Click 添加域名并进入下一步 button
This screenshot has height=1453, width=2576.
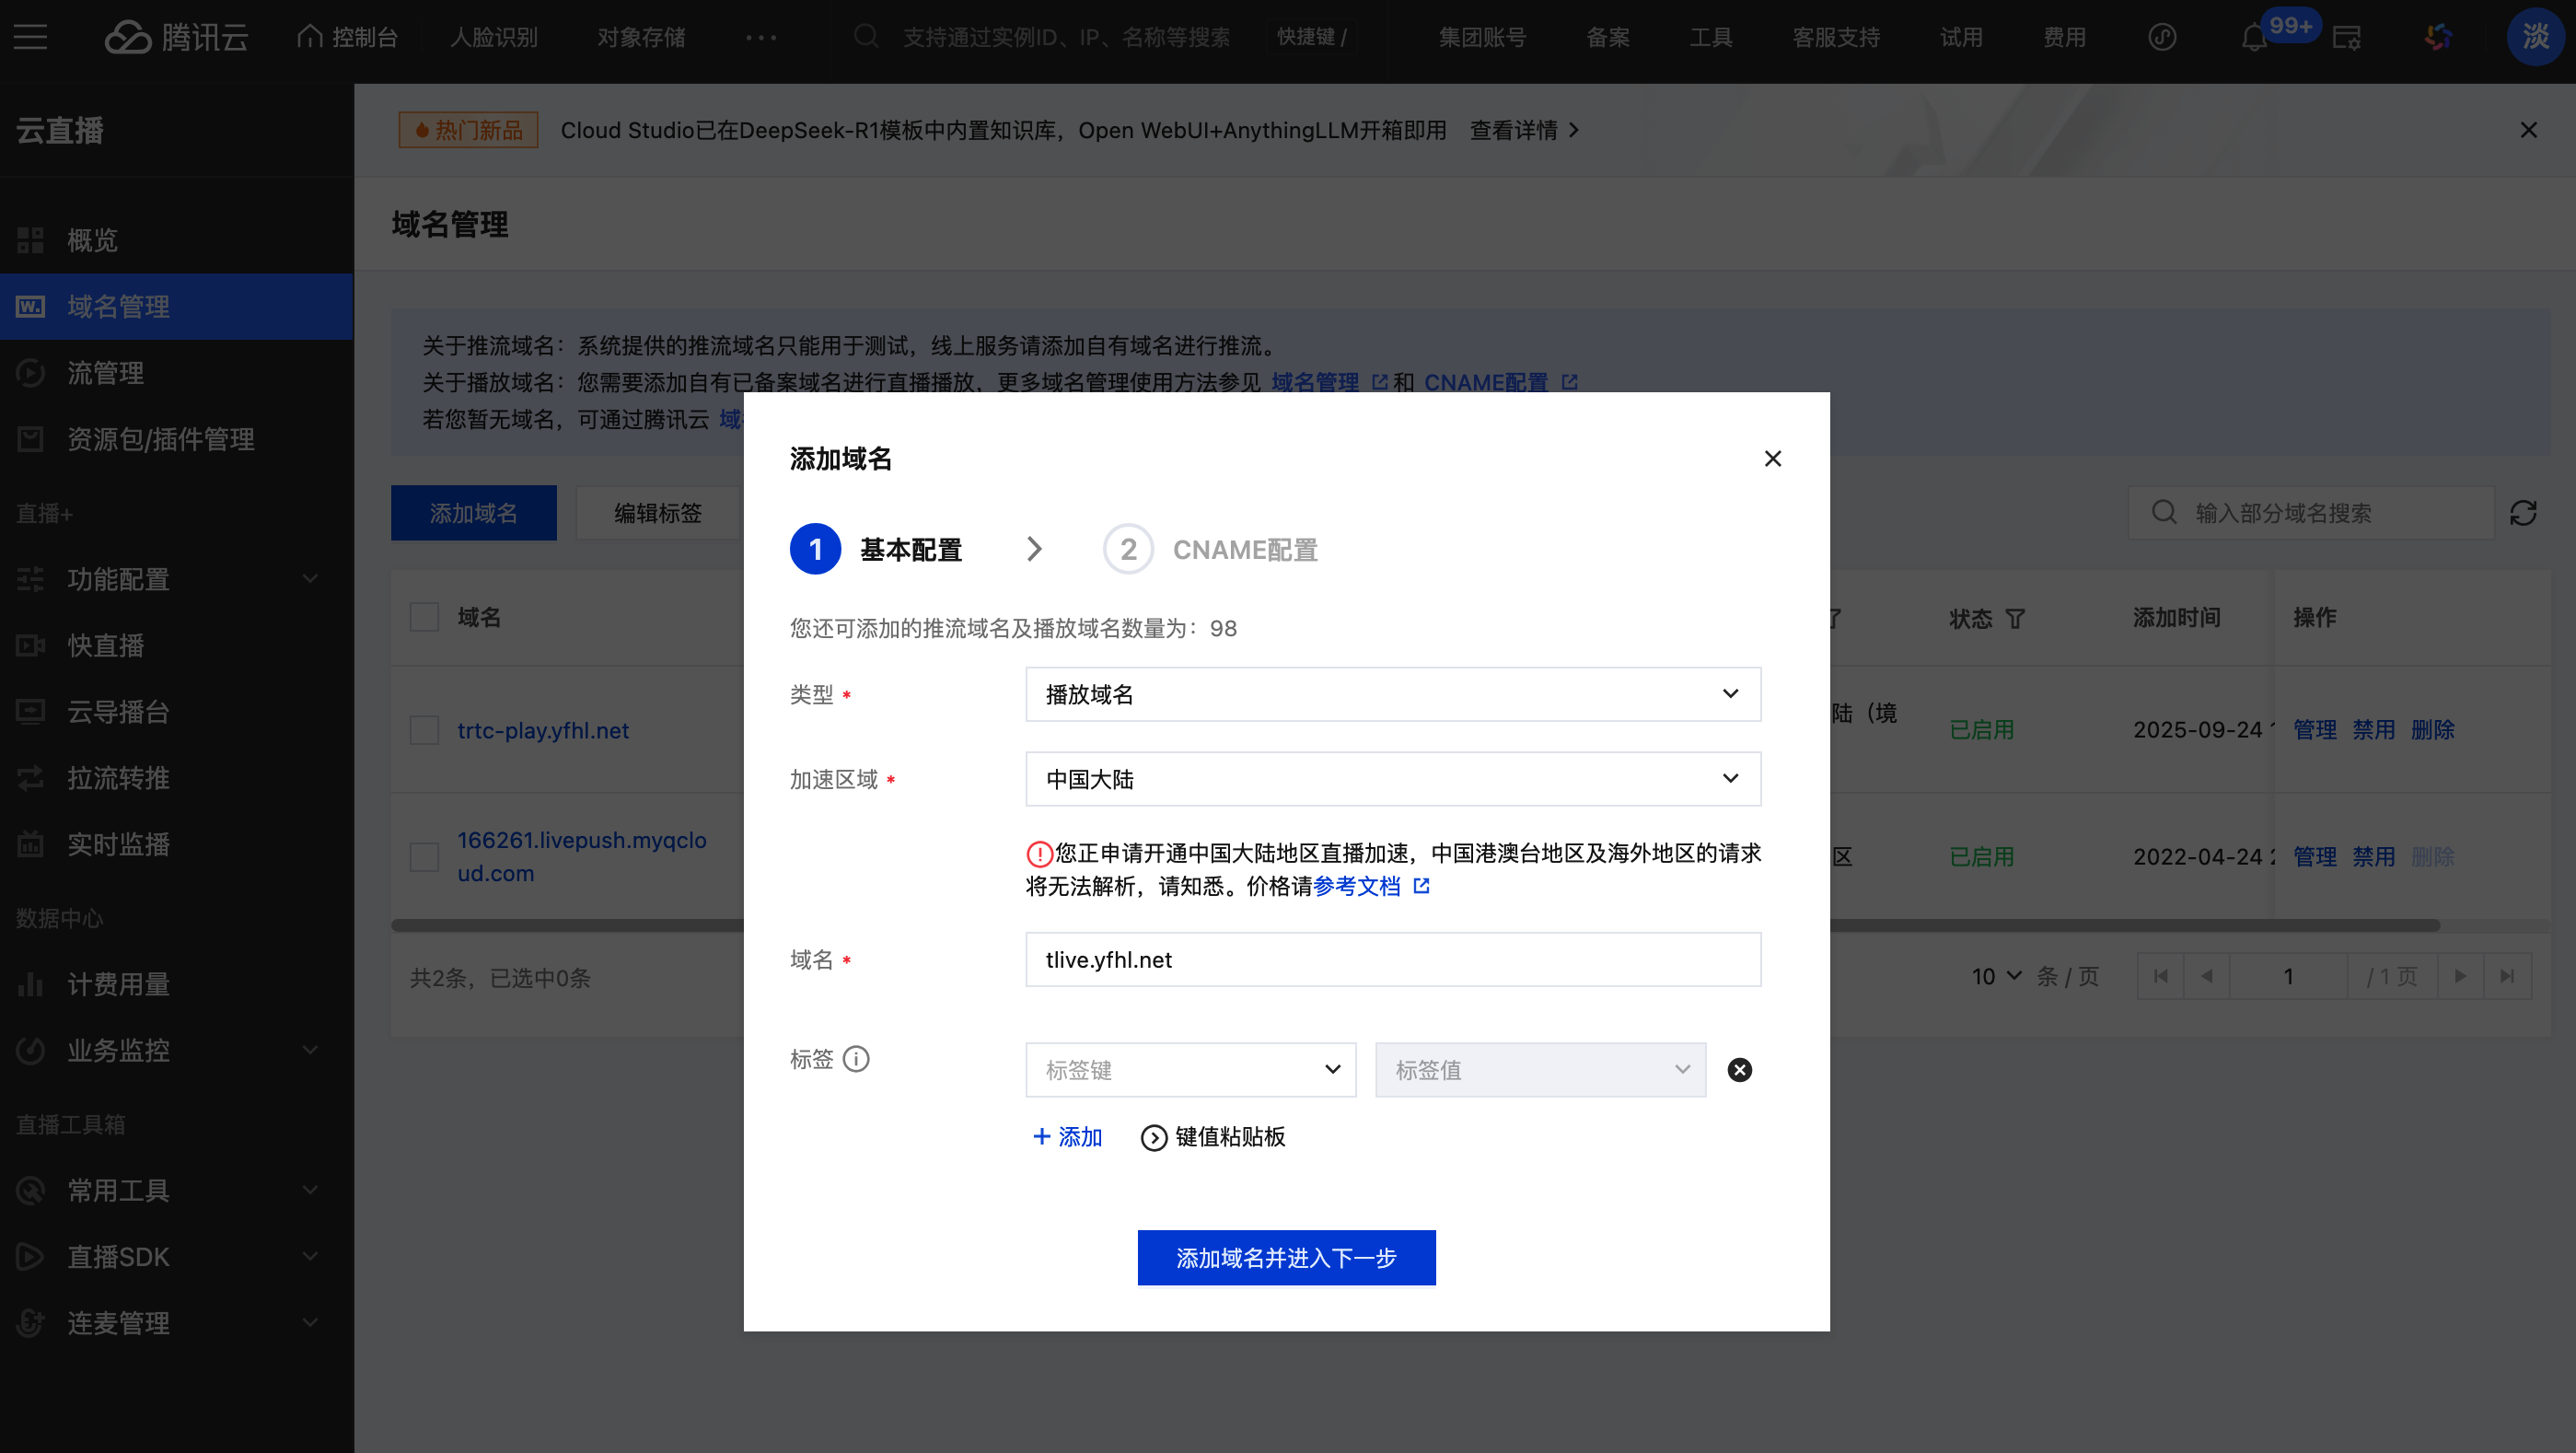pos(1286,1258)
